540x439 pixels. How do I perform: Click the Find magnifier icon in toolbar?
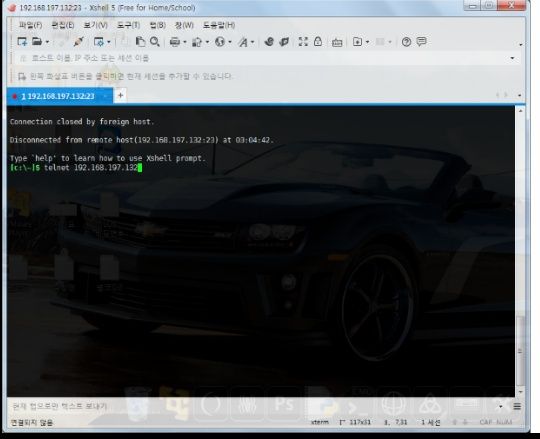pyautogui.click(x=155, y=42)
